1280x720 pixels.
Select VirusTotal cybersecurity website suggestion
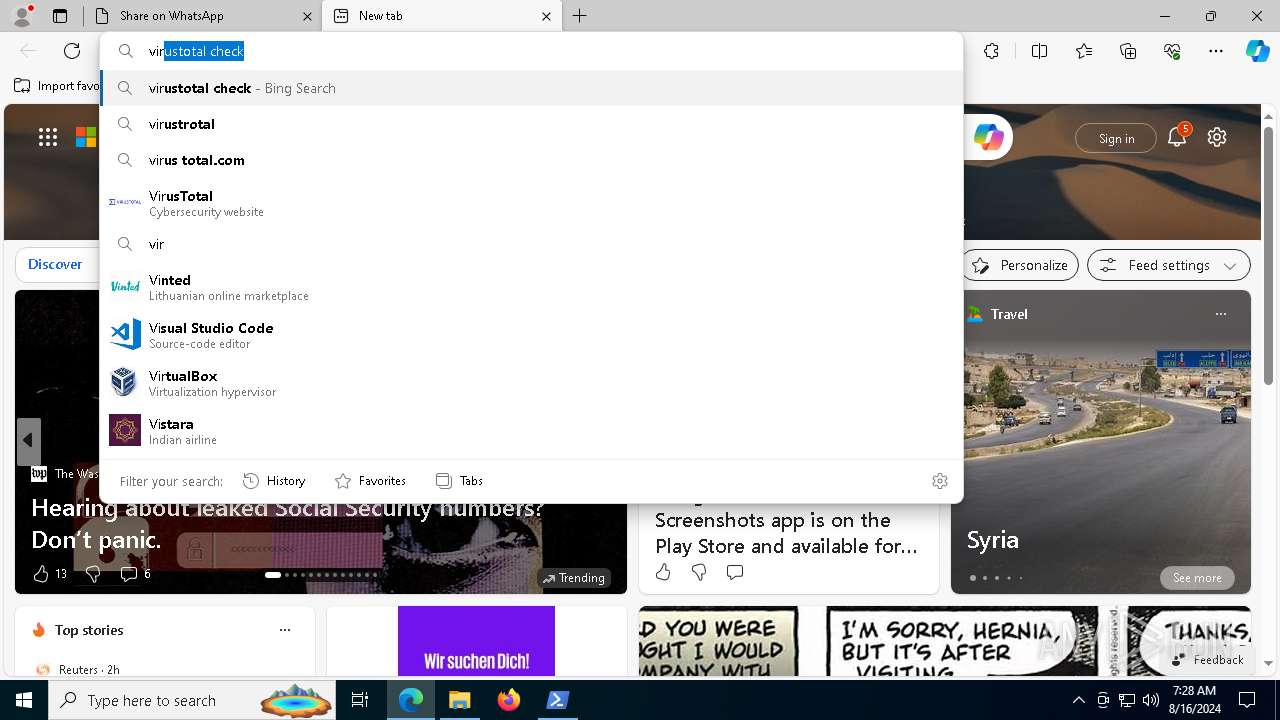531,203
